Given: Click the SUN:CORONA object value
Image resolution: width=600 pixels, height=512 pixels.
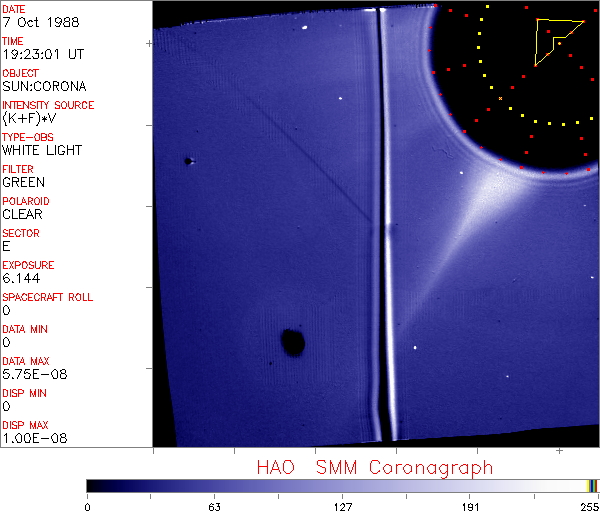Looking at the screenshot, I should pyautogui.click(x=44, y=87).
